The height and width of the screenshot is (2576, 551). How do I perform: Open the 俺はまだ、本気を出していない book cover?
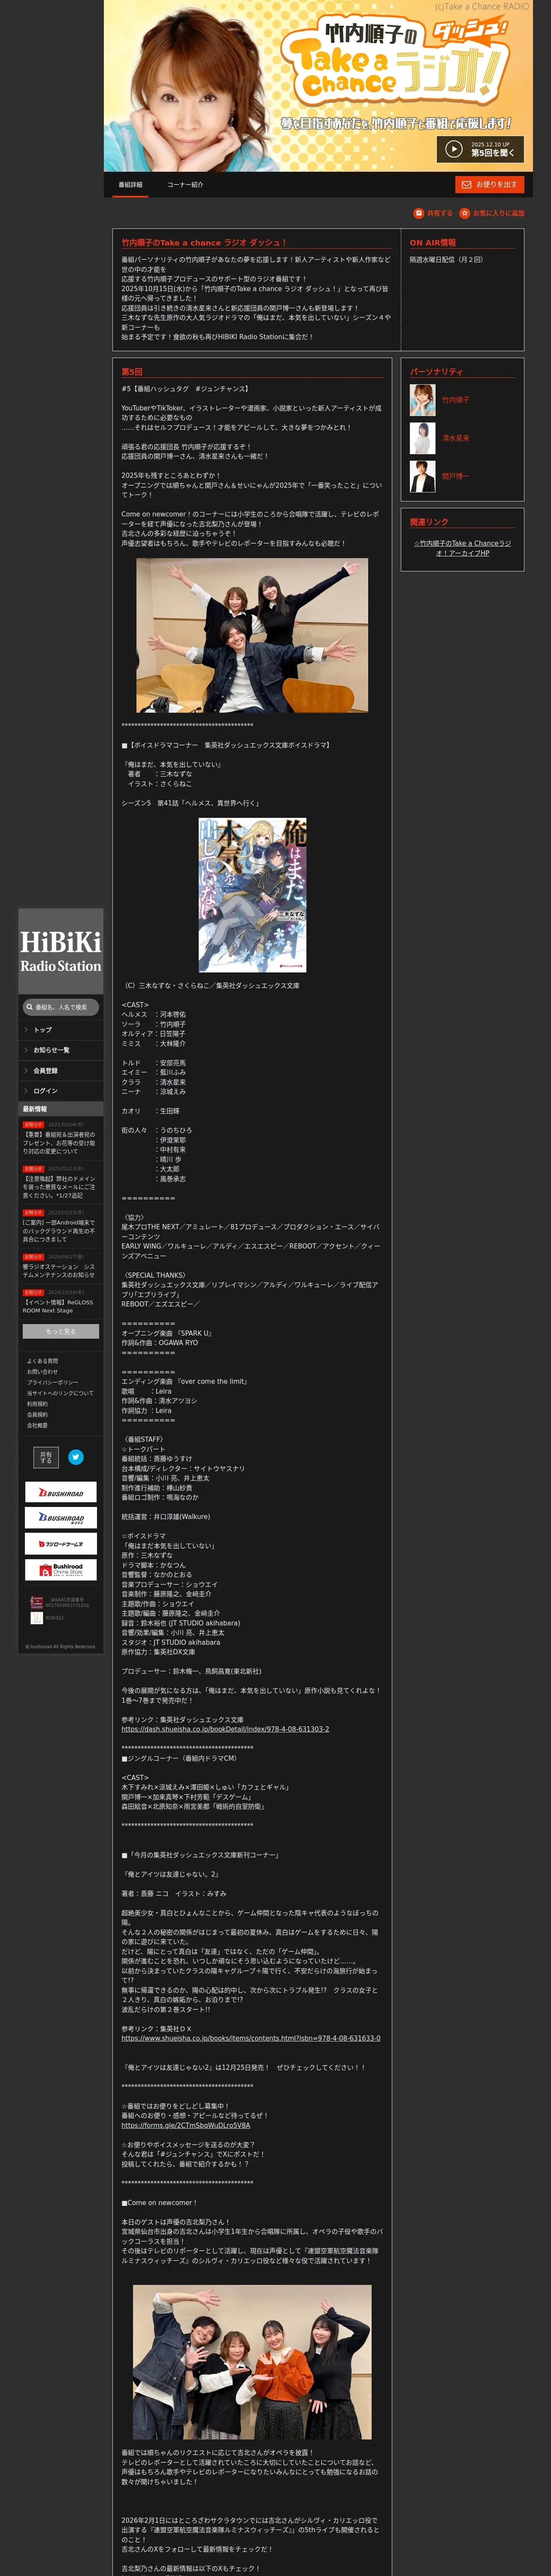252,895
